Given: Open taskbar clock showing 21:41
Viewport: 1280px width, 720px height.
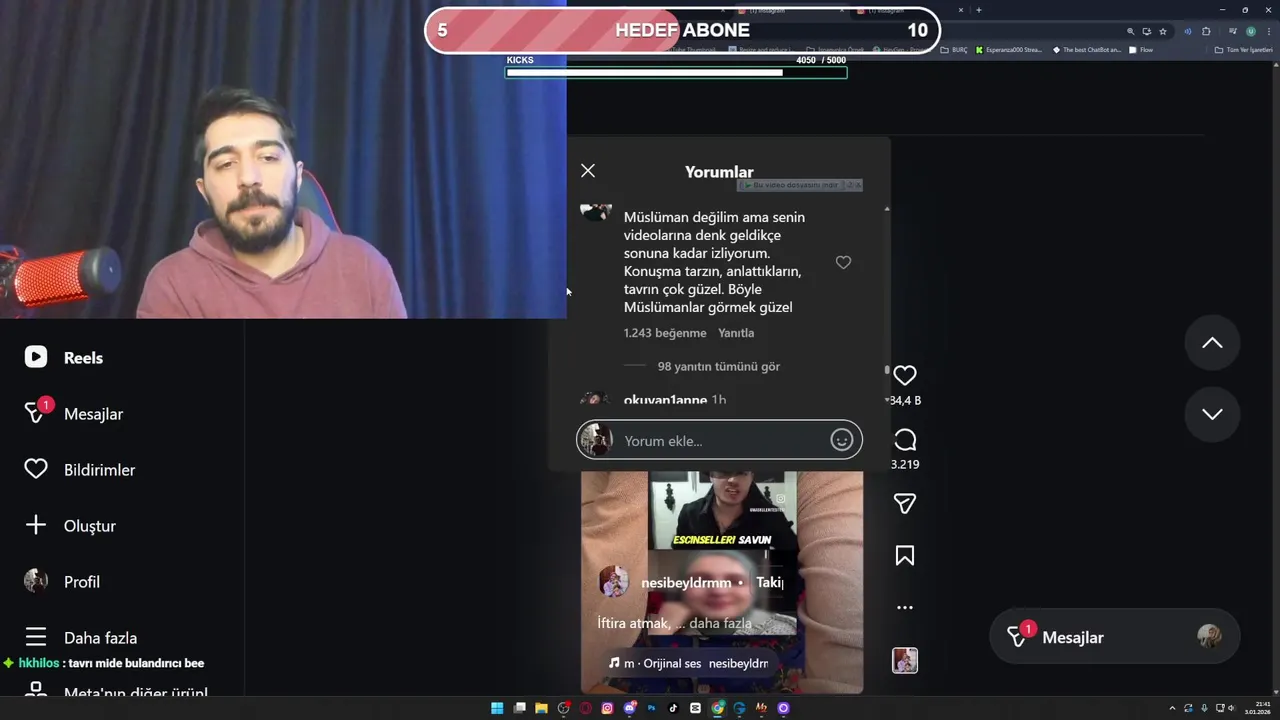Looking at the screenshot, I should [x=1257, y=708].
